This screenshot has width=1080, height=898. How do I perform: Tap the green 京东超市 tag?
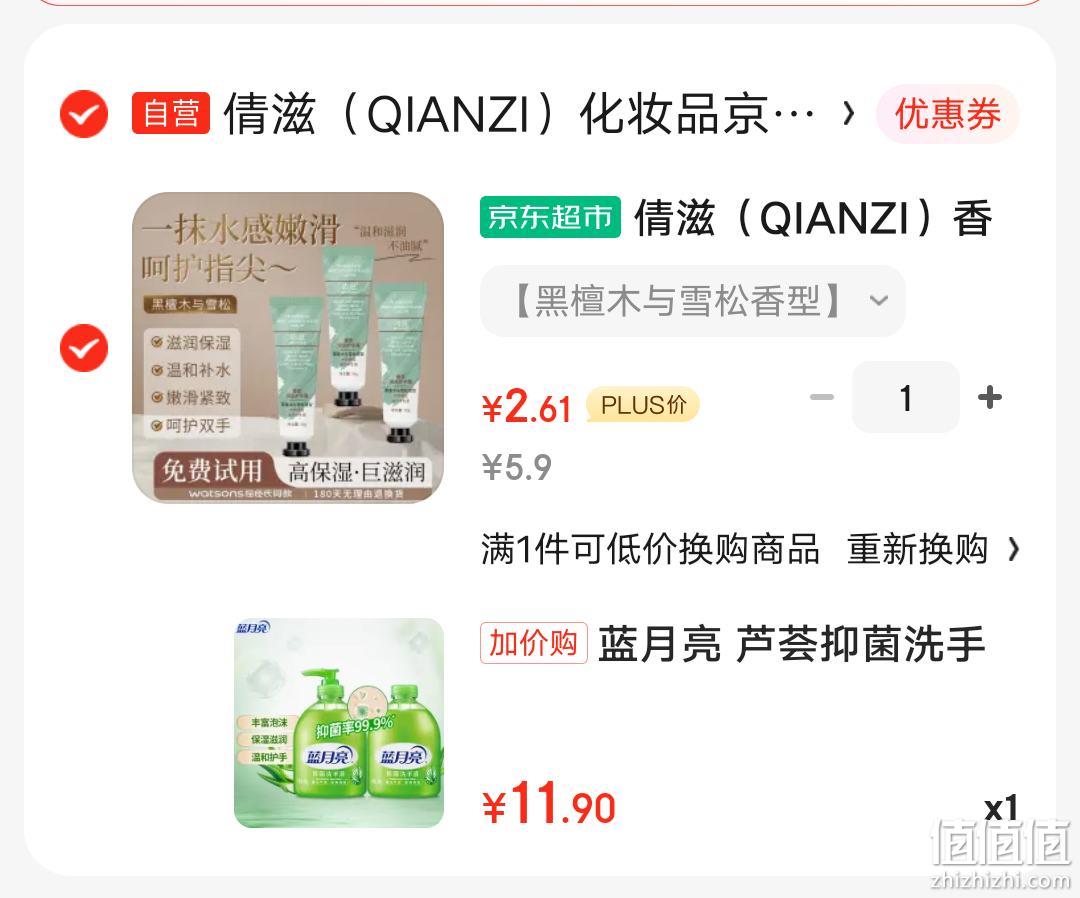point(550,217)
